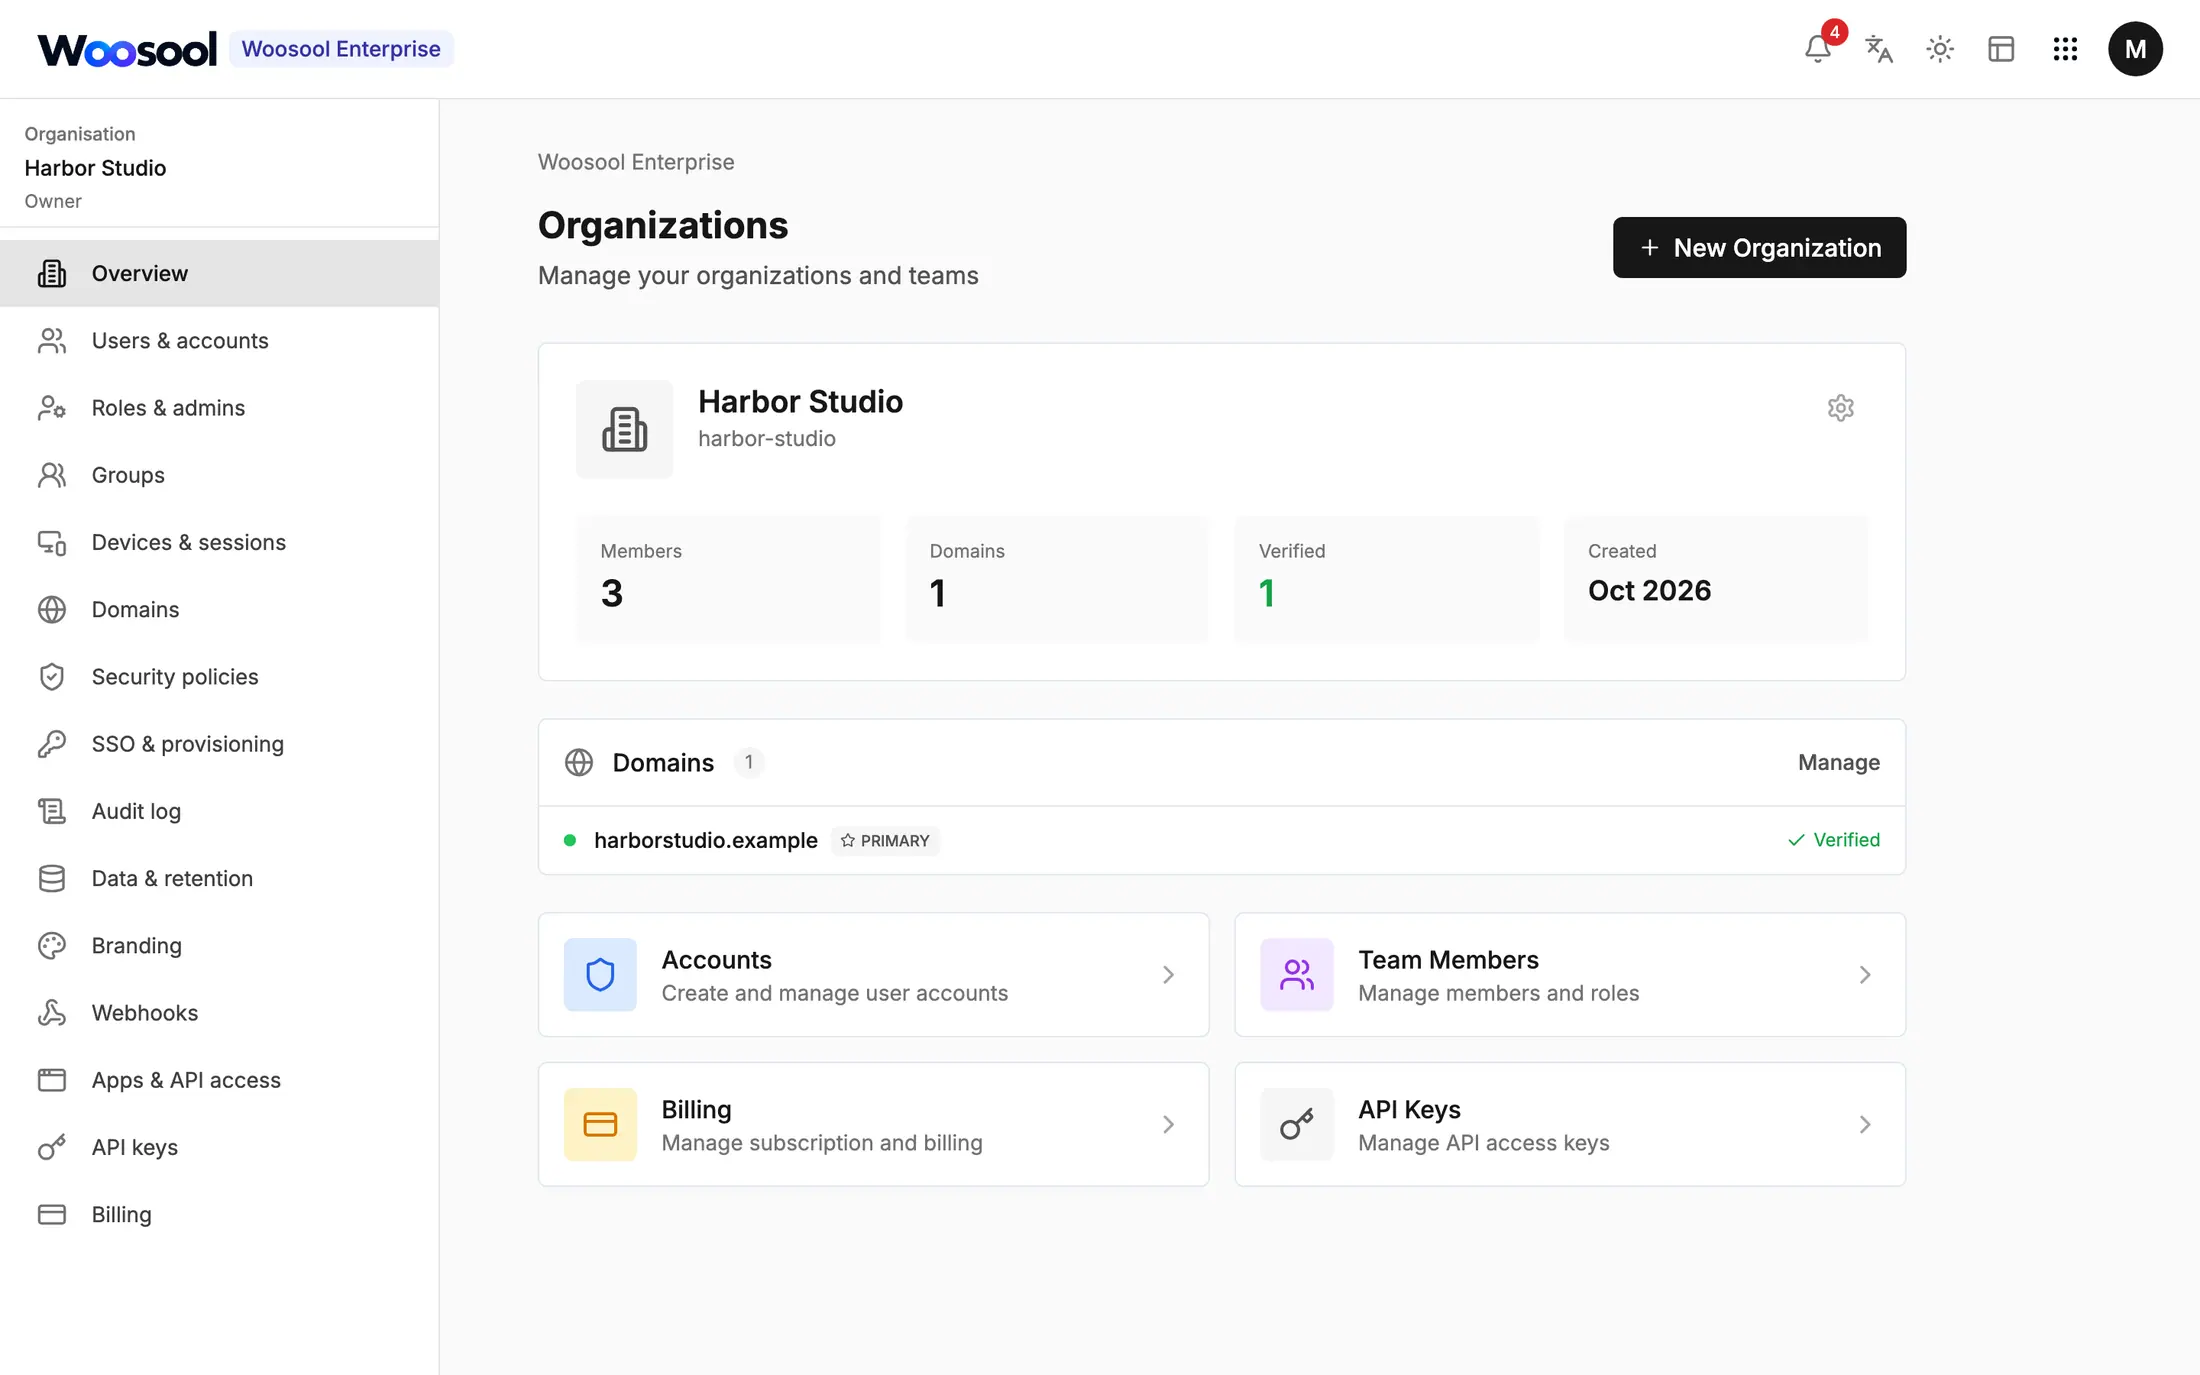This screenshot has width=2200, height=1375.
Task: Click the Apps & API access icon
Action: [52, 1080]
